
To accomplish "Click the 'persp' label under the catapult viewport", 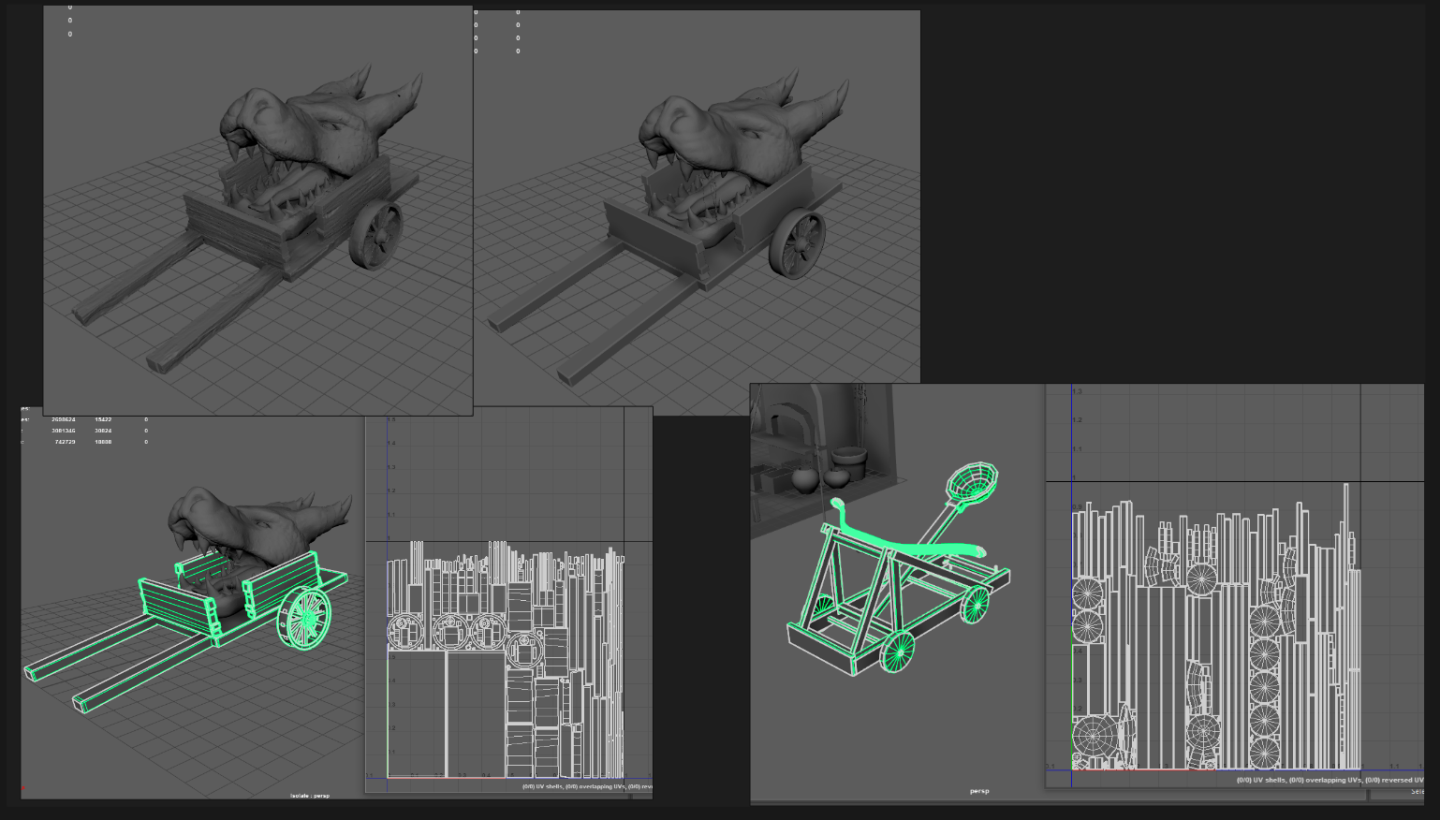I will [980, 790].
